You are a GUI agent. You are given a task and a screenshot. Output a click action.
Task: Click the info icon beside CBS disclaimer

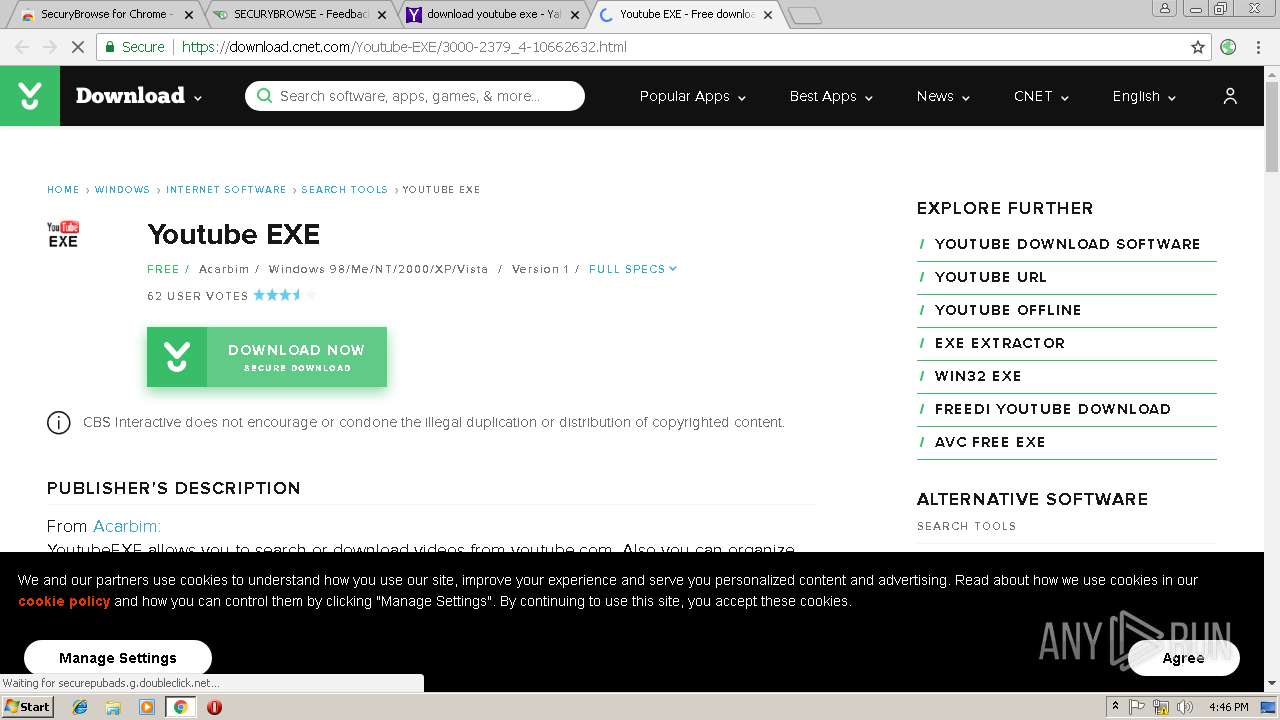point(59,423)
